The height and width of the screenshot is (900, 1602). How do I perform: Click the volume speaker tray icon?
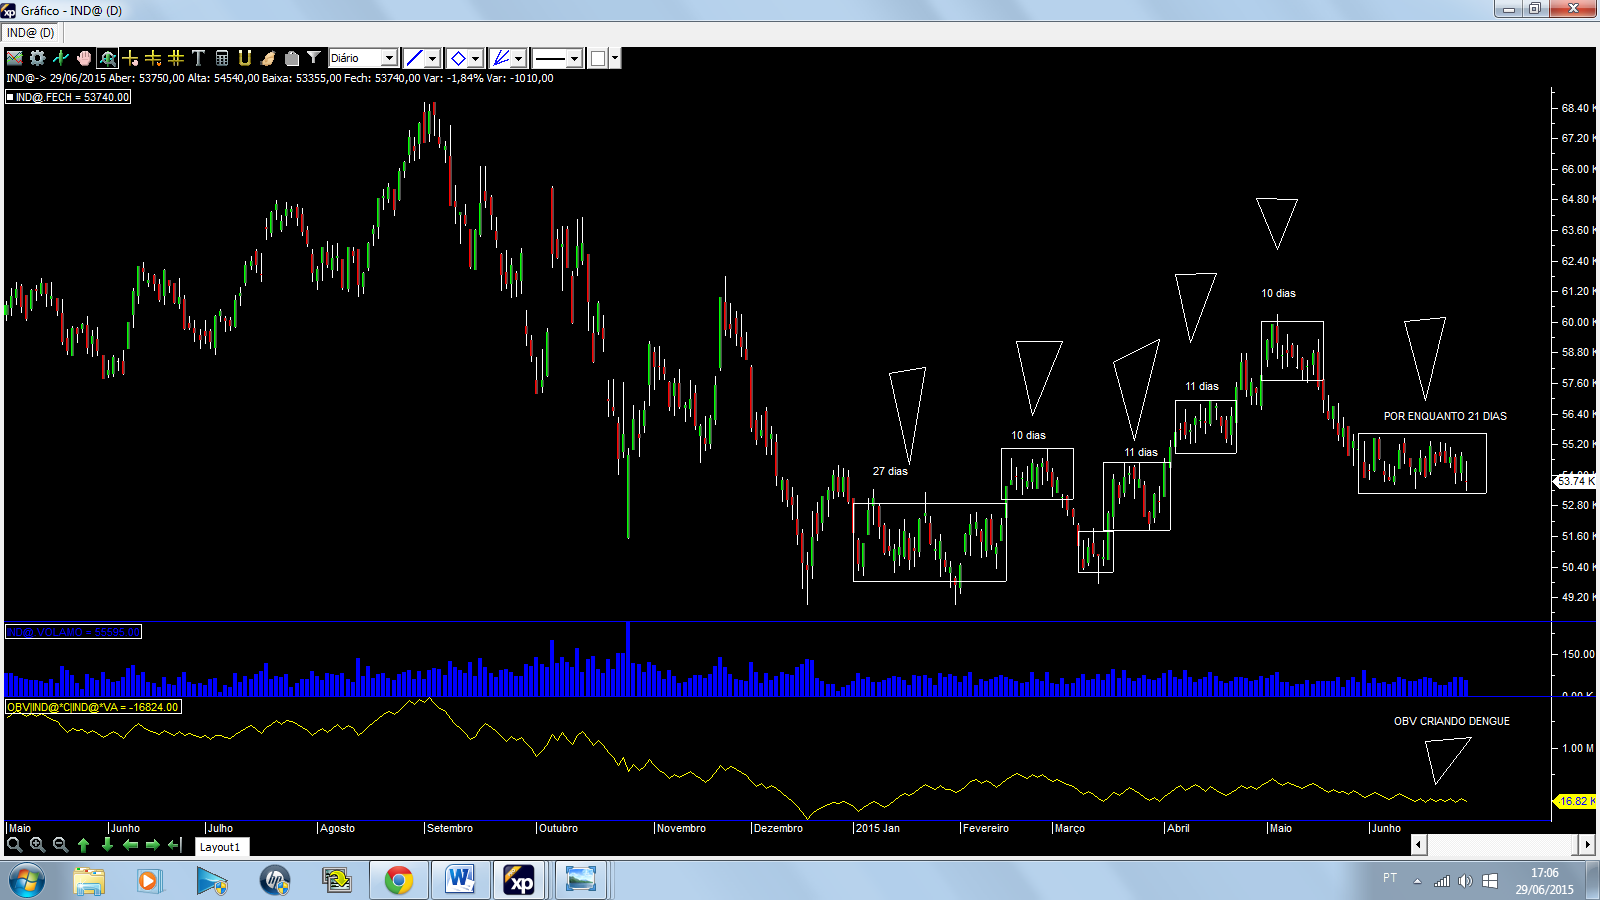tap(1465, 881)
